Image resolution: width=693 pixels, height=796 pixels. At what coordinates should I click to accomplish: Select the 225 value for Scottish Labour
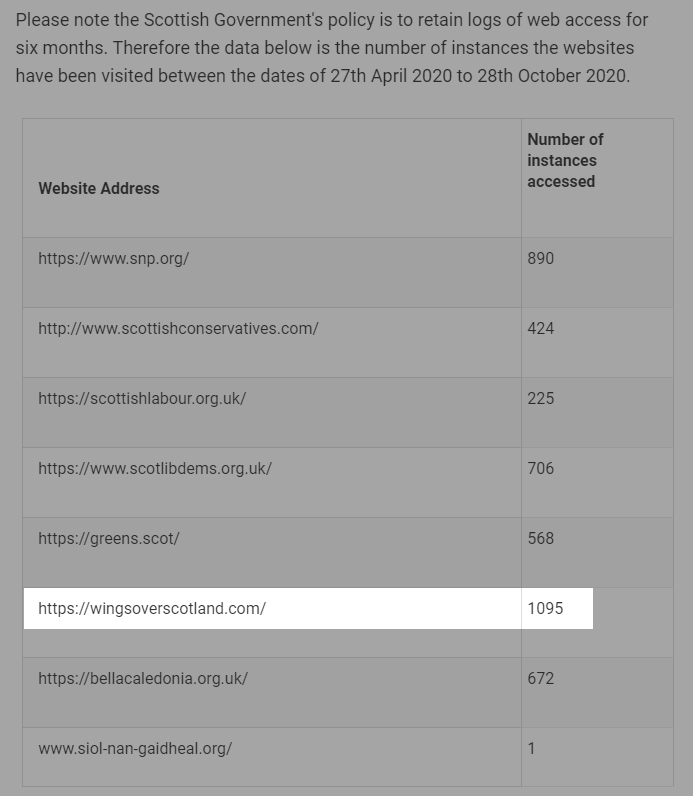540,399
